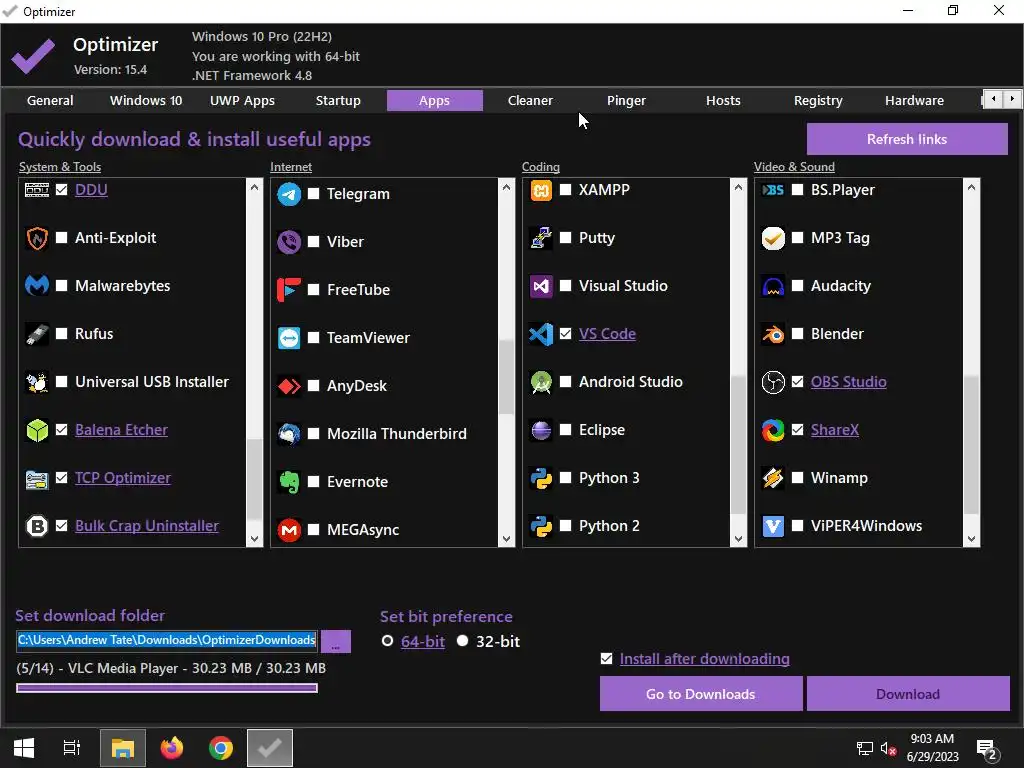
Task: Click the ShareX colorful icon
Action: coord(773,430)
